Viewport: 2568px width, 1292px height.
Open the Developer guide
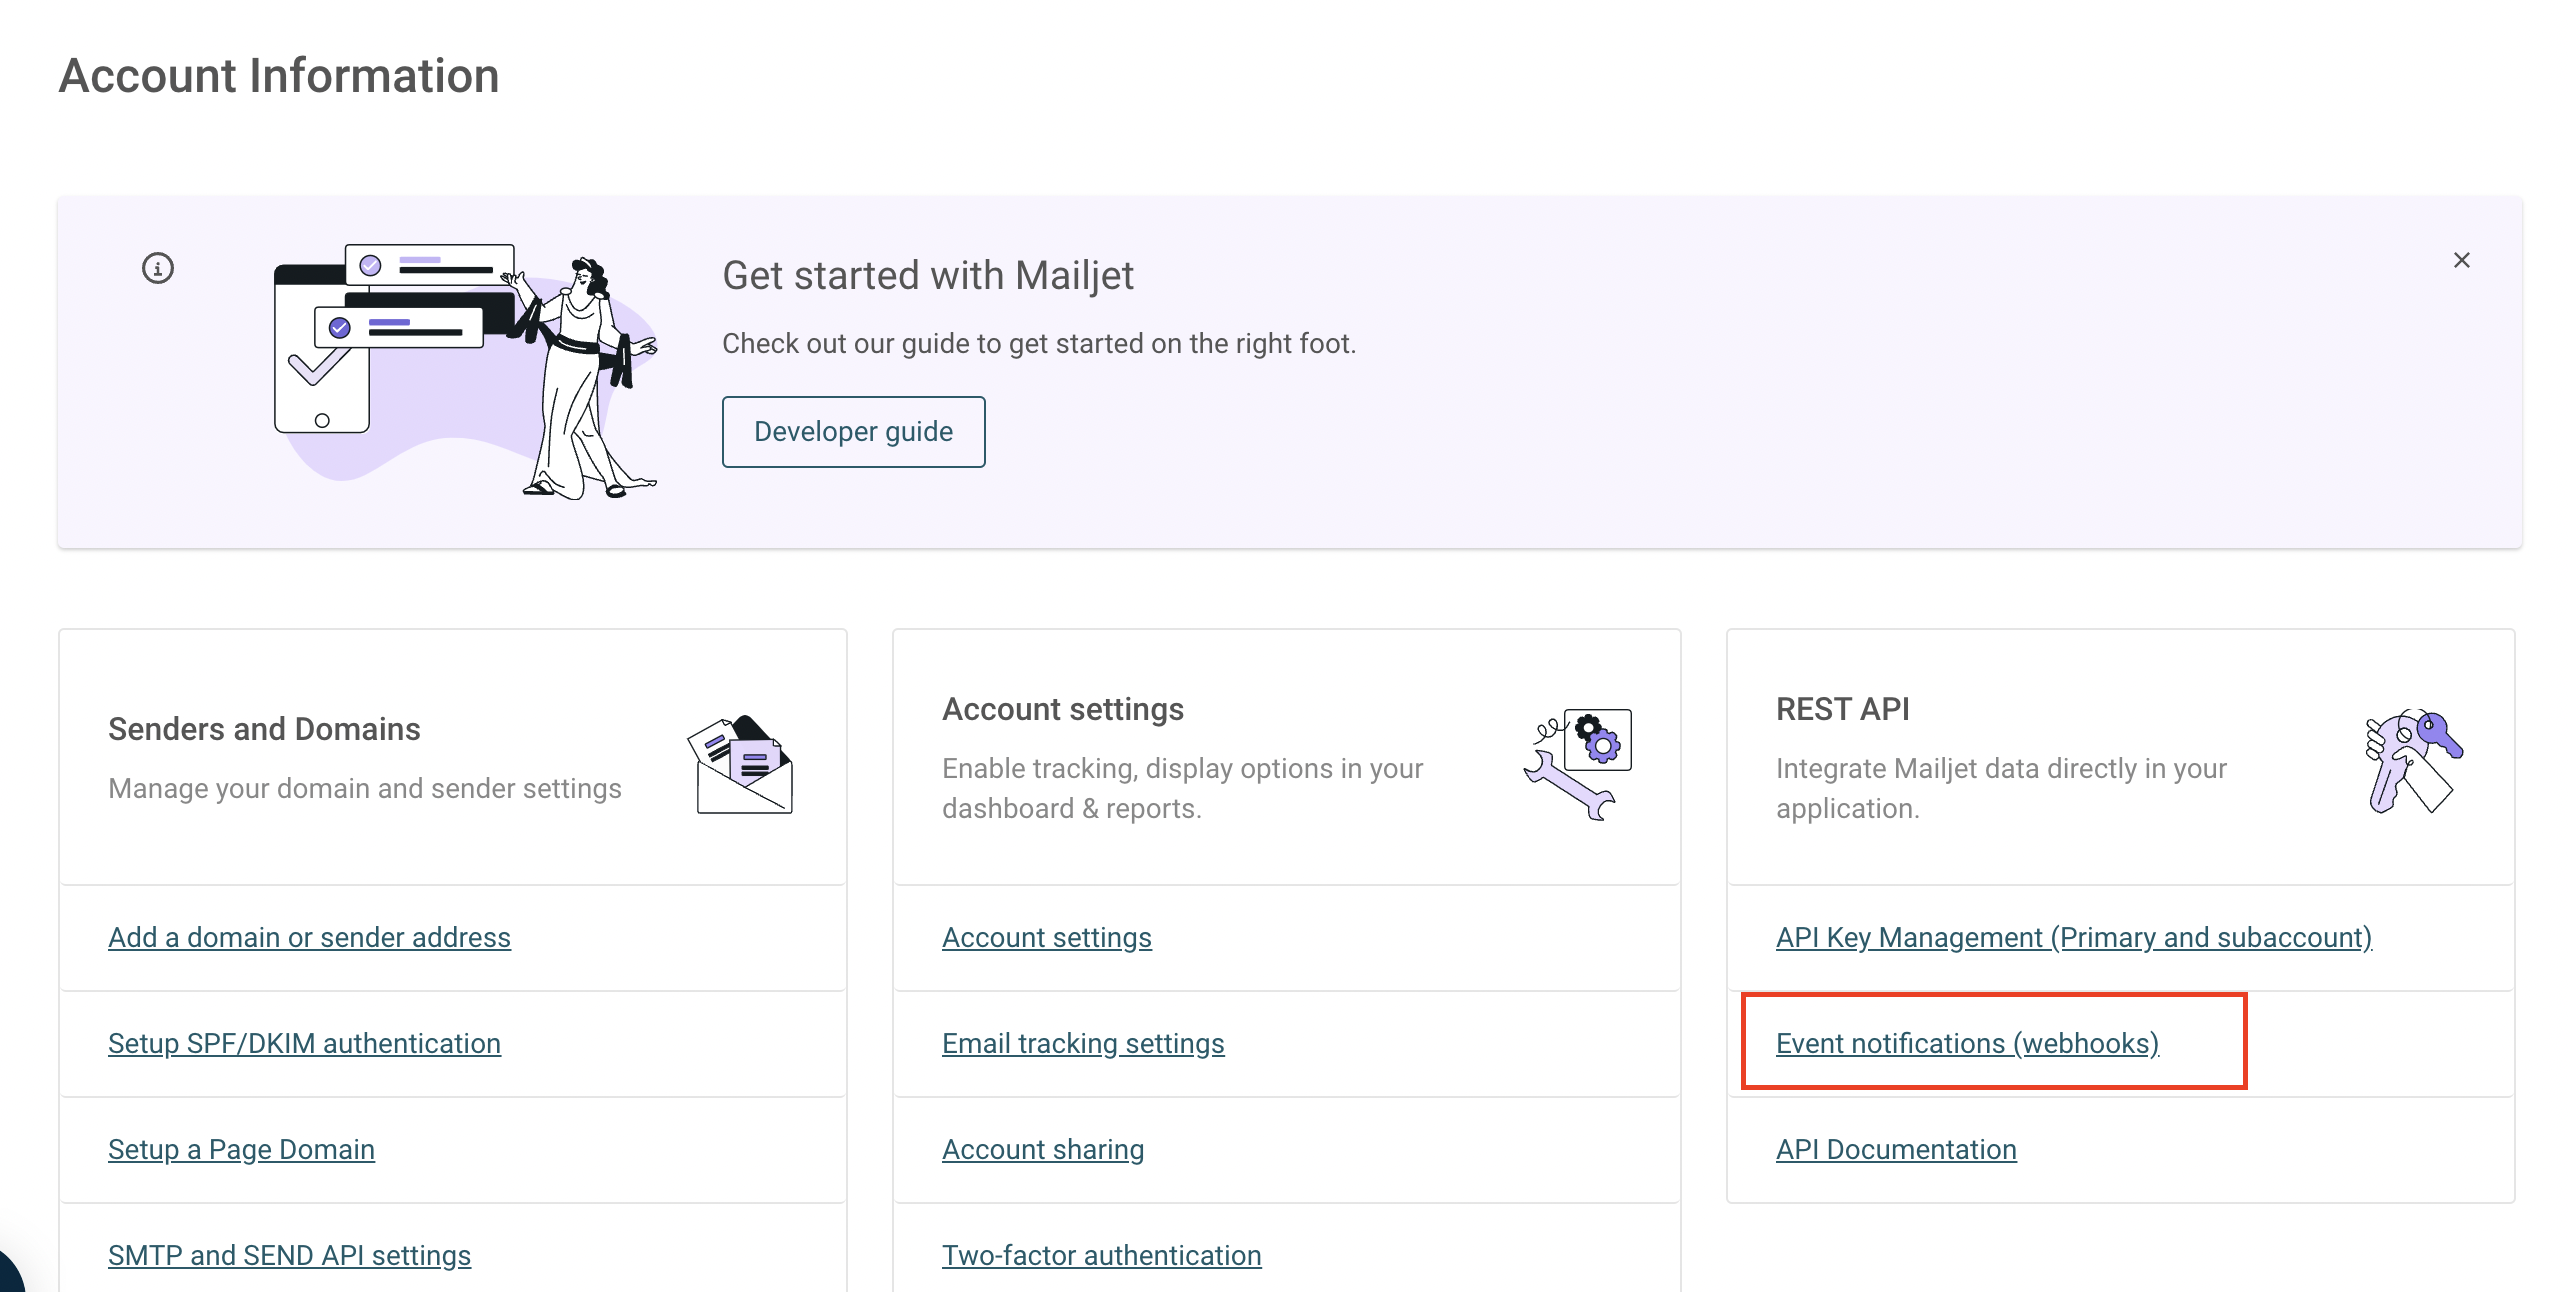point(853,432)
